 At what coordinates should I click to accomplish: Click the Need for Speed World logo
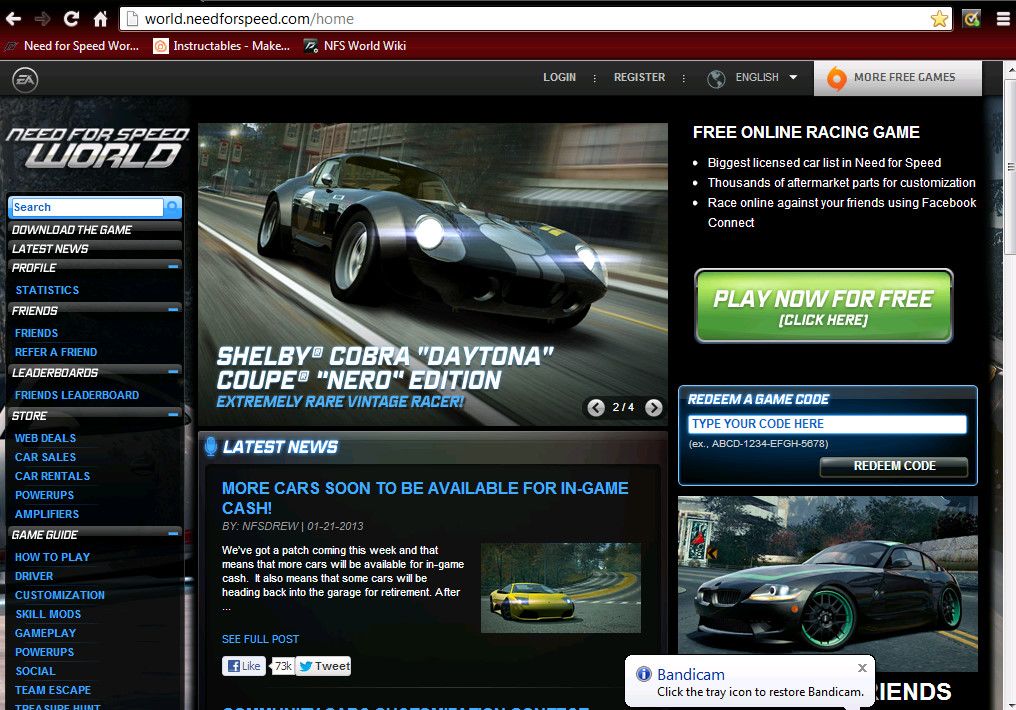tap(97, 148)
